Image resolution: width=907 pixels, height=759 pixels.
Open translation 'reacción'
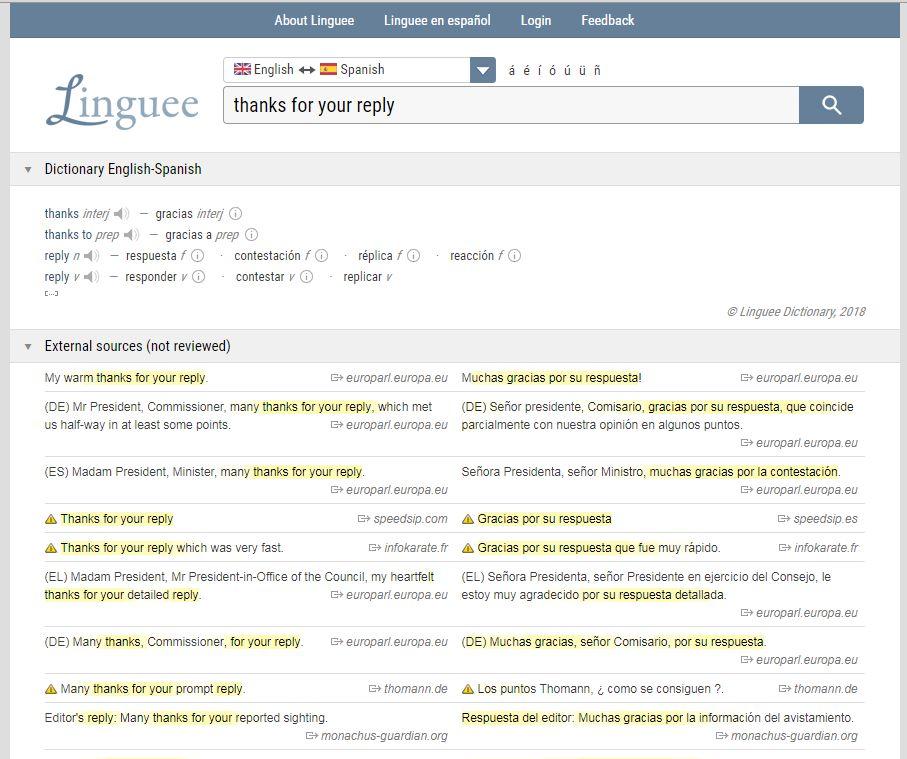coord(472,256)
